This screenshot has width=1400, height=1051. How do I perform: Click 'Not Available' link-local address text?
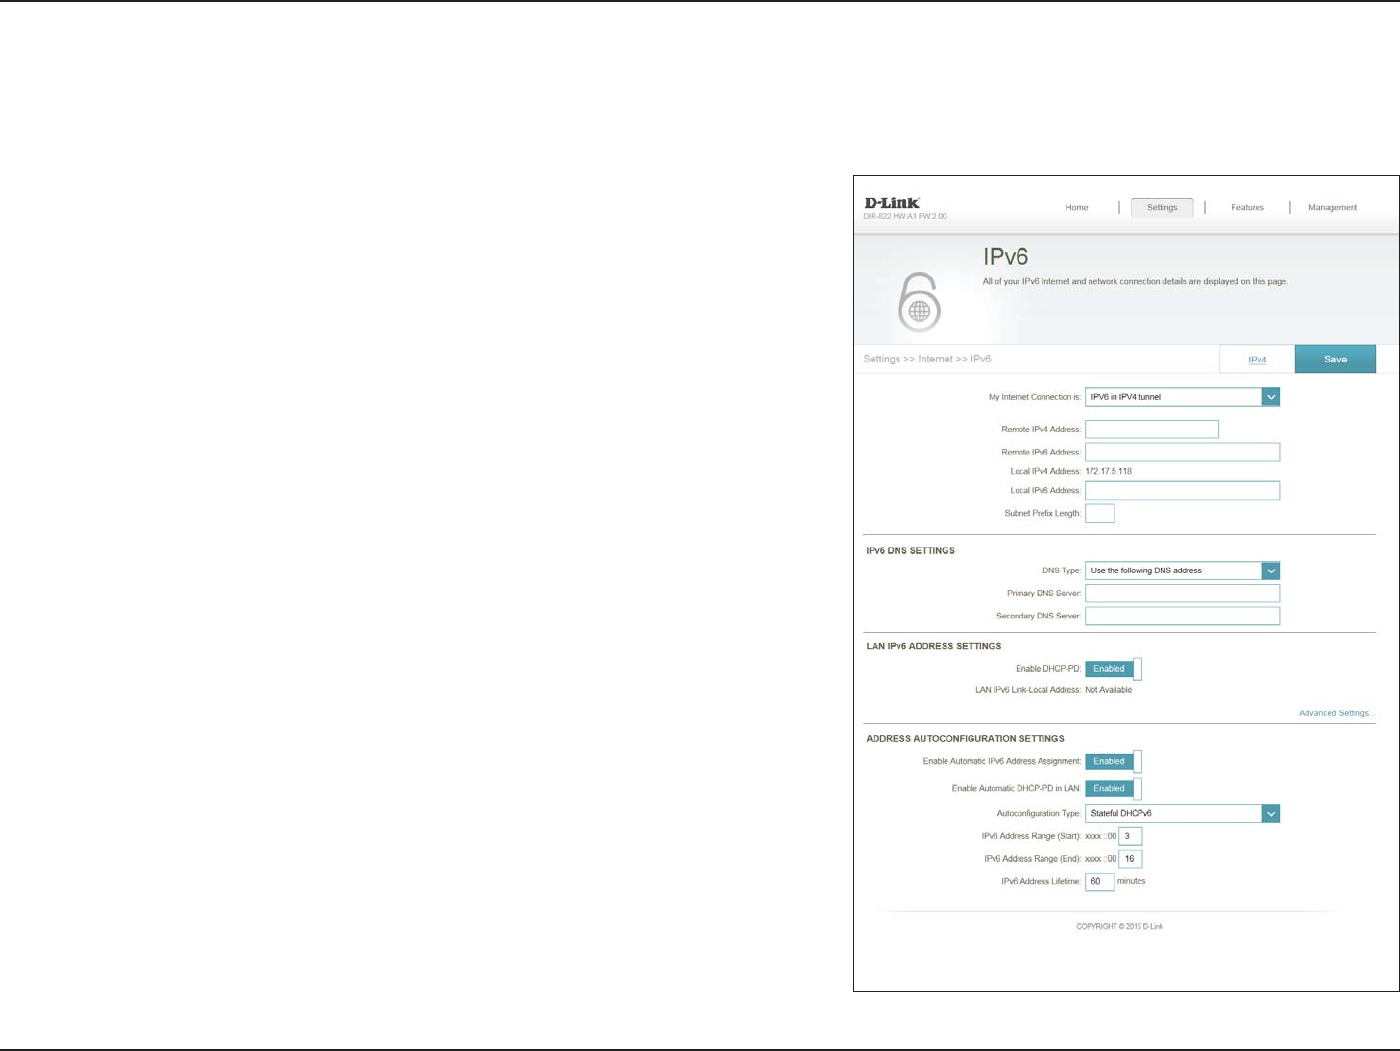coord(1109,690)
